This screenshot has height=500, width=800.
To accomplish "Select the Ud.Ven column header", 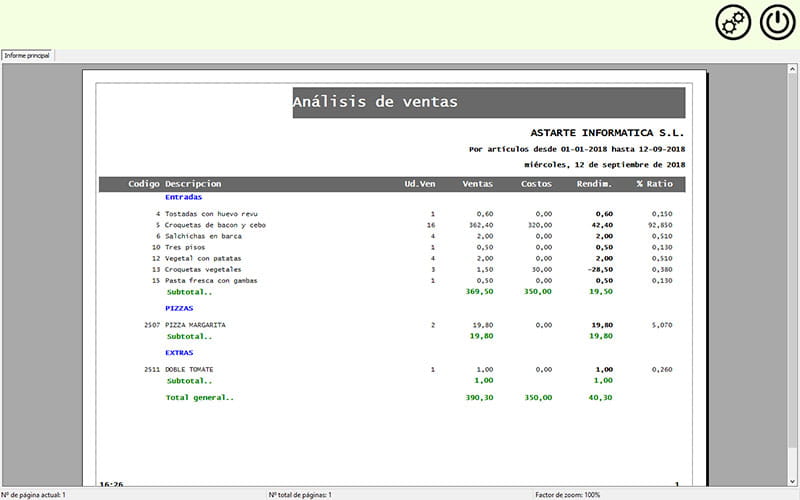I will [419, 184].
